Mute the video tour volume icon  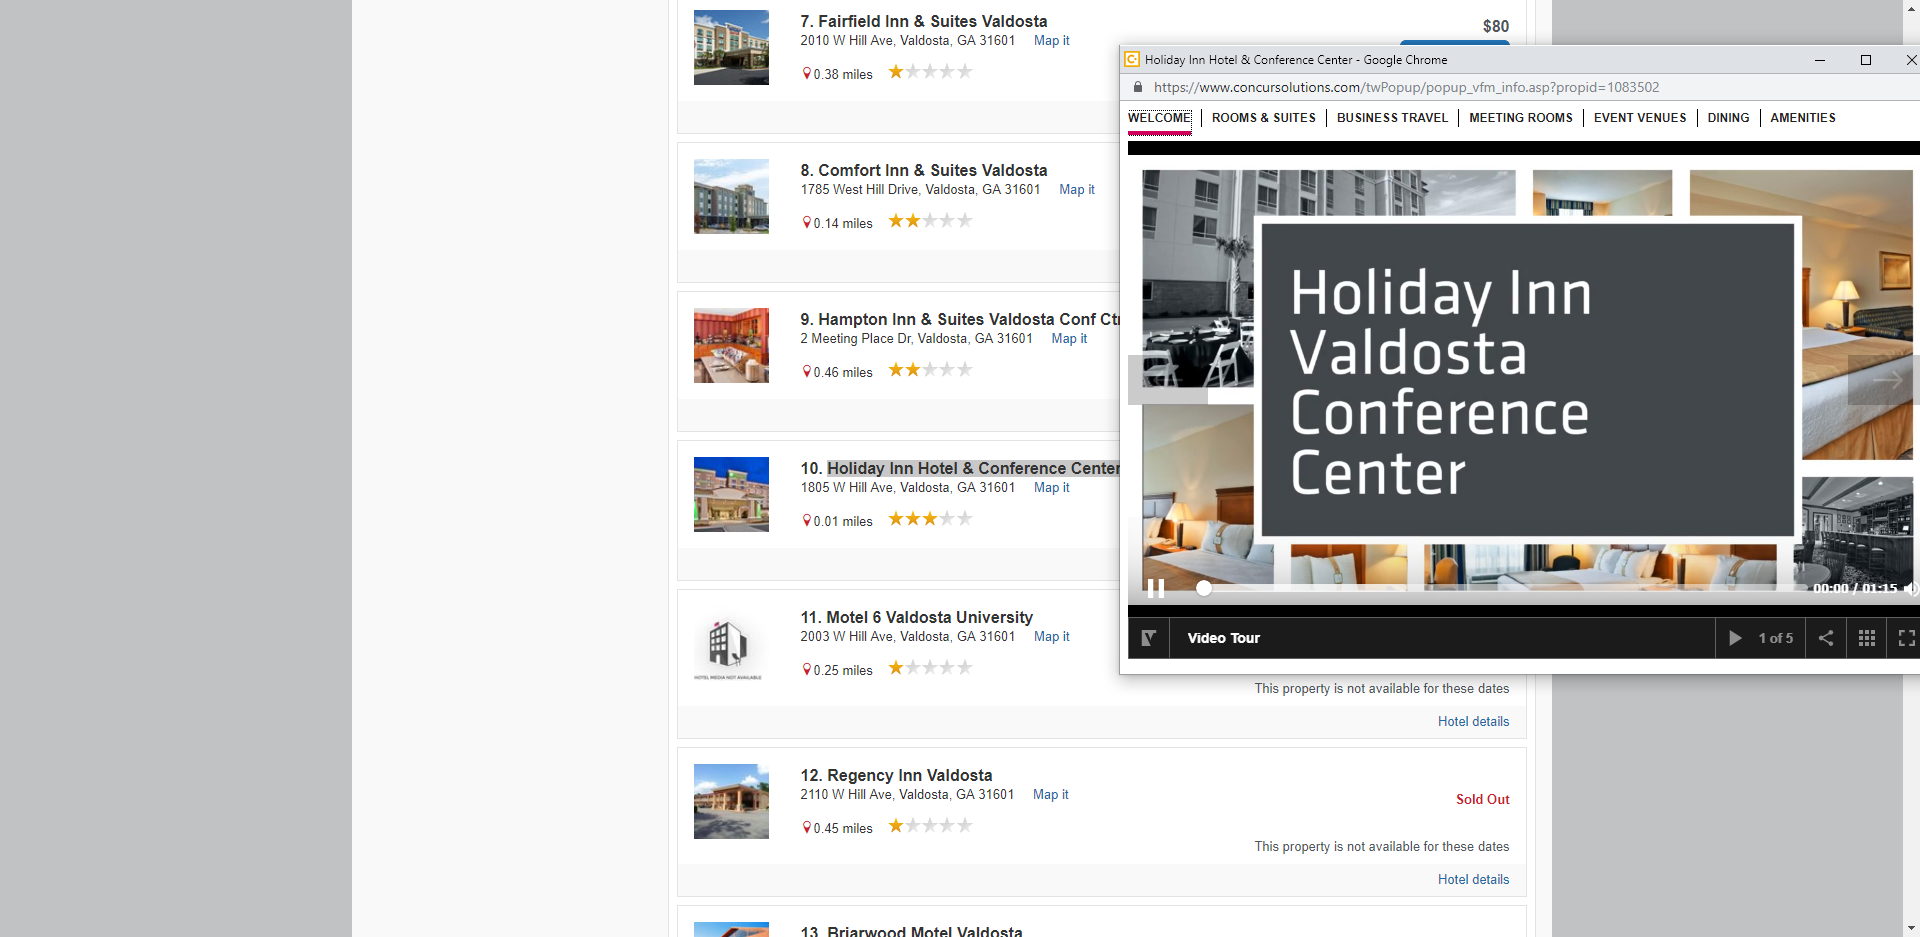1911,588
